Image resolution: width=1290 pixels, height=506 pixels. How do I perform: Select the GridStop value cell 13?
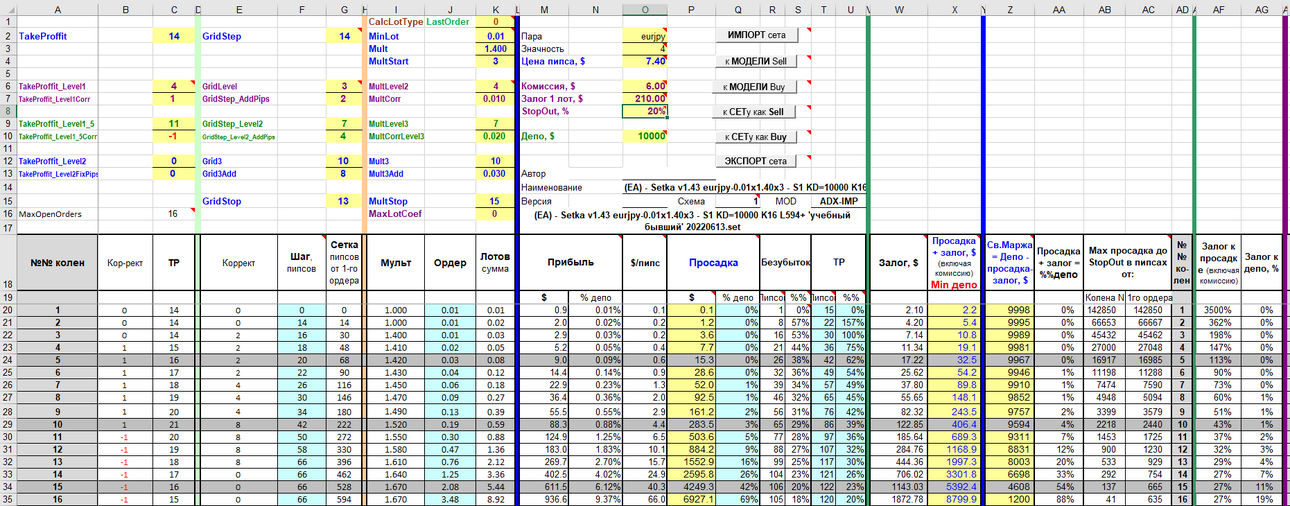click(x=344, y=201)
